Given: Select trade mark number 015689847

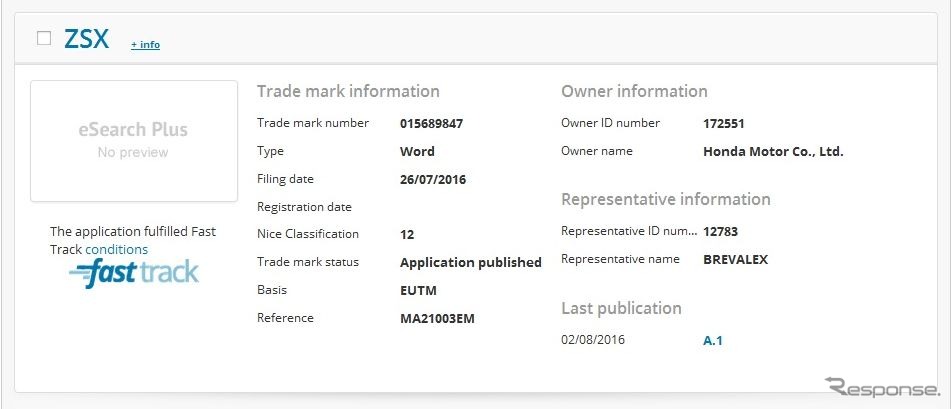Looking at the screenshot, I should tap(431, 124).
